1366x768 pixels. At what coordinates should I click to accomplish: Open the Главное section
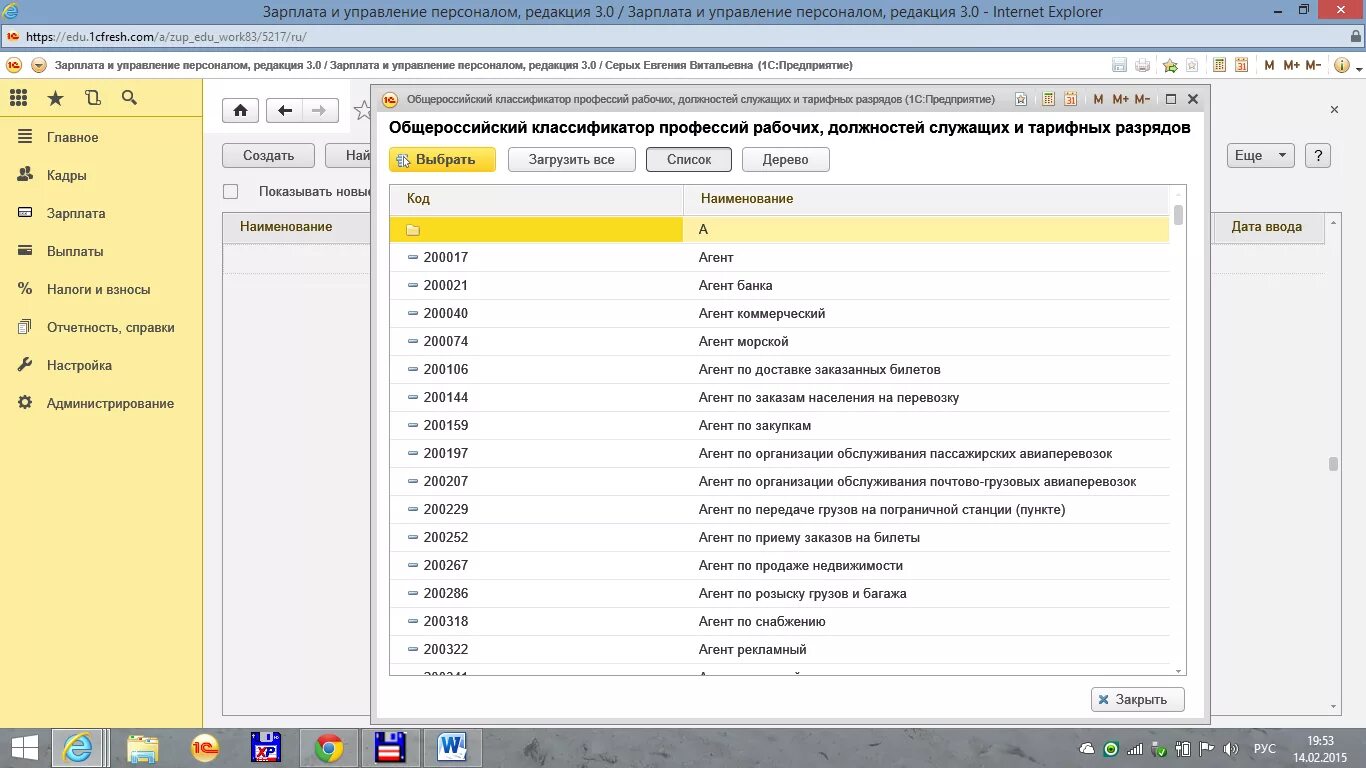pos(73,137)
